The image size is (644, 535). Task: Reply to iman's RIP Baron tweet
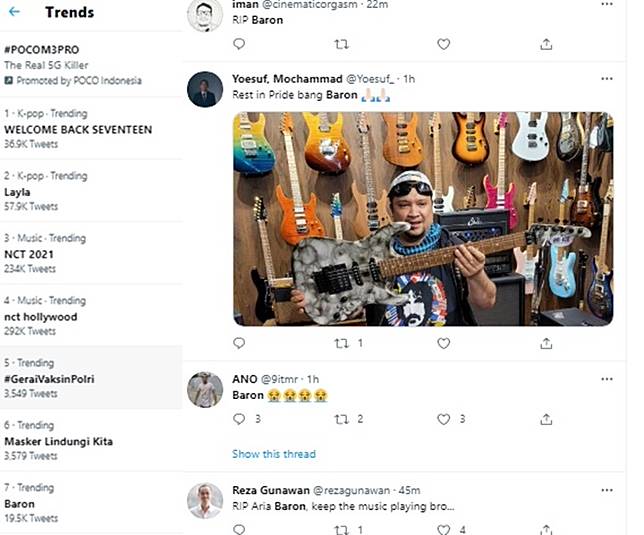238,44
